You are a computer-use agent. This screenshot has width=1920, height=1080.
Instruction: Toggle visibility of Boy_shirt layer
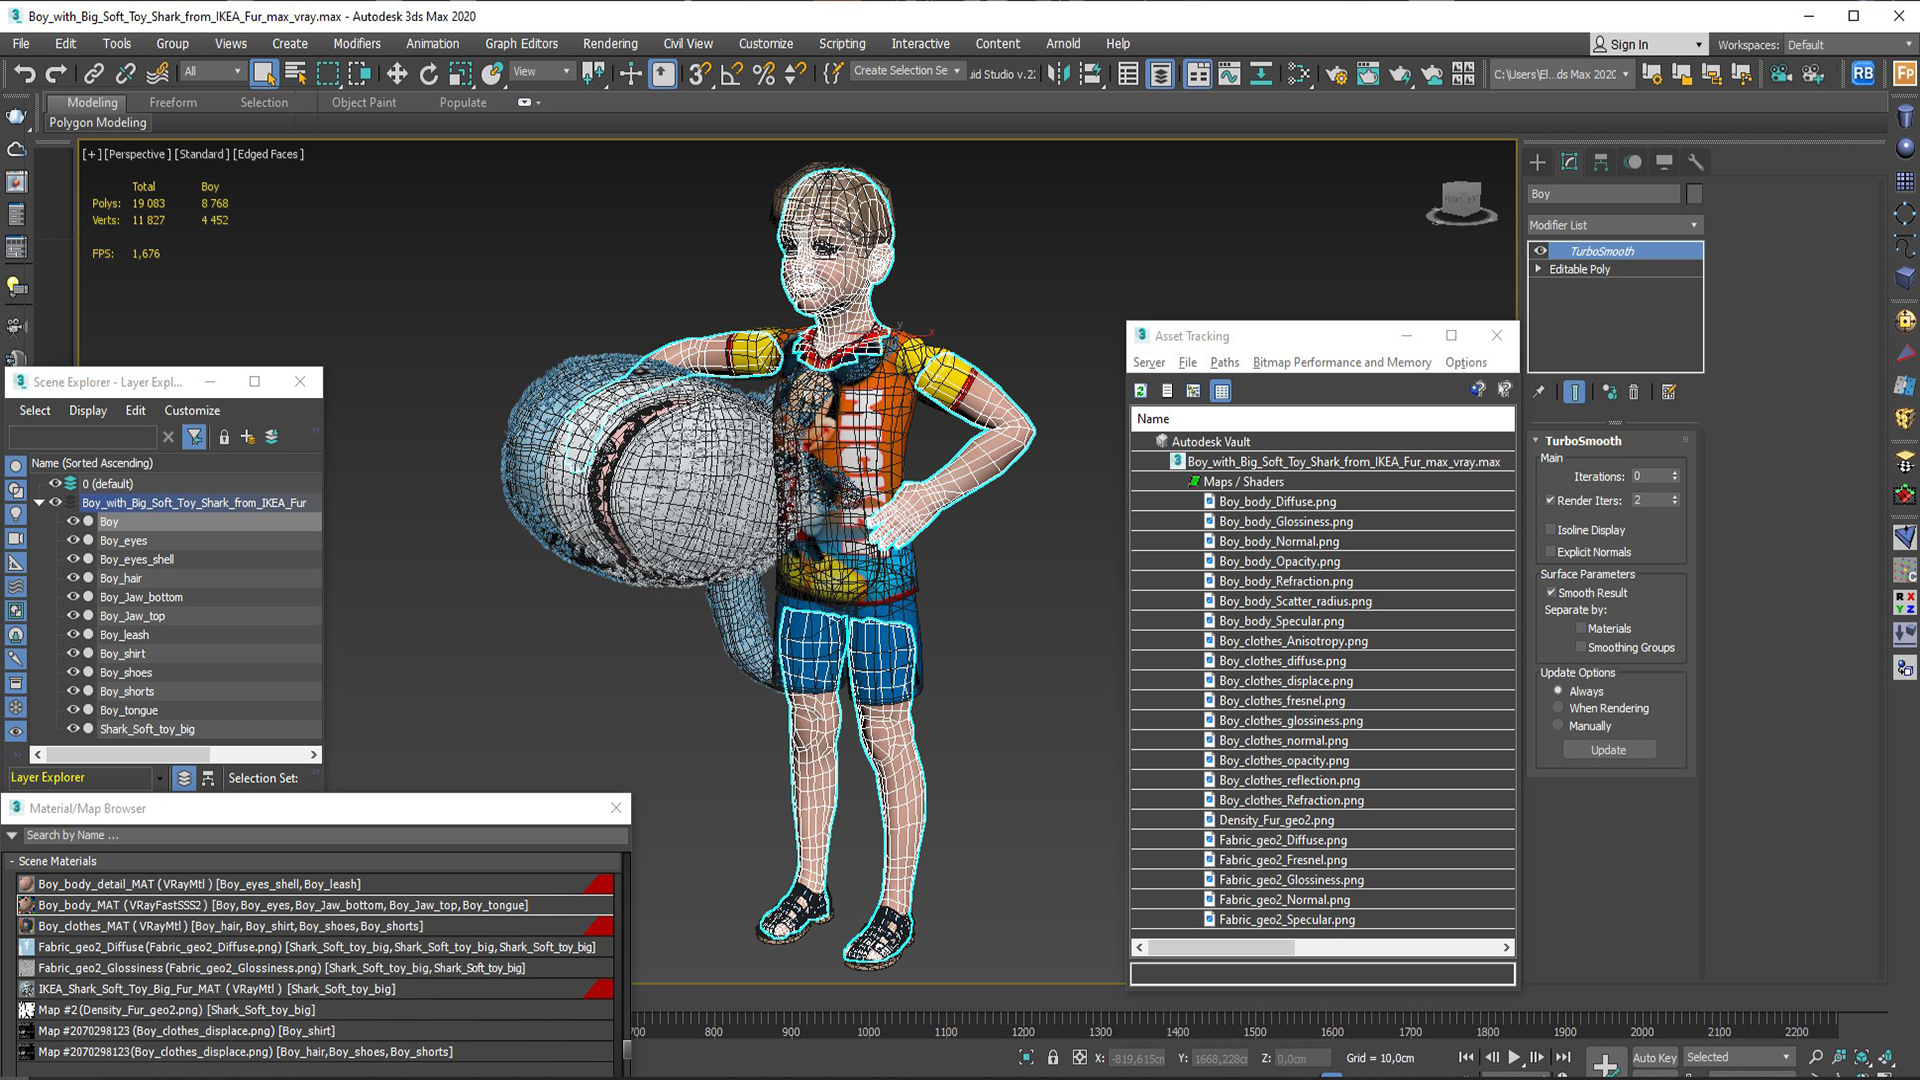73,653
